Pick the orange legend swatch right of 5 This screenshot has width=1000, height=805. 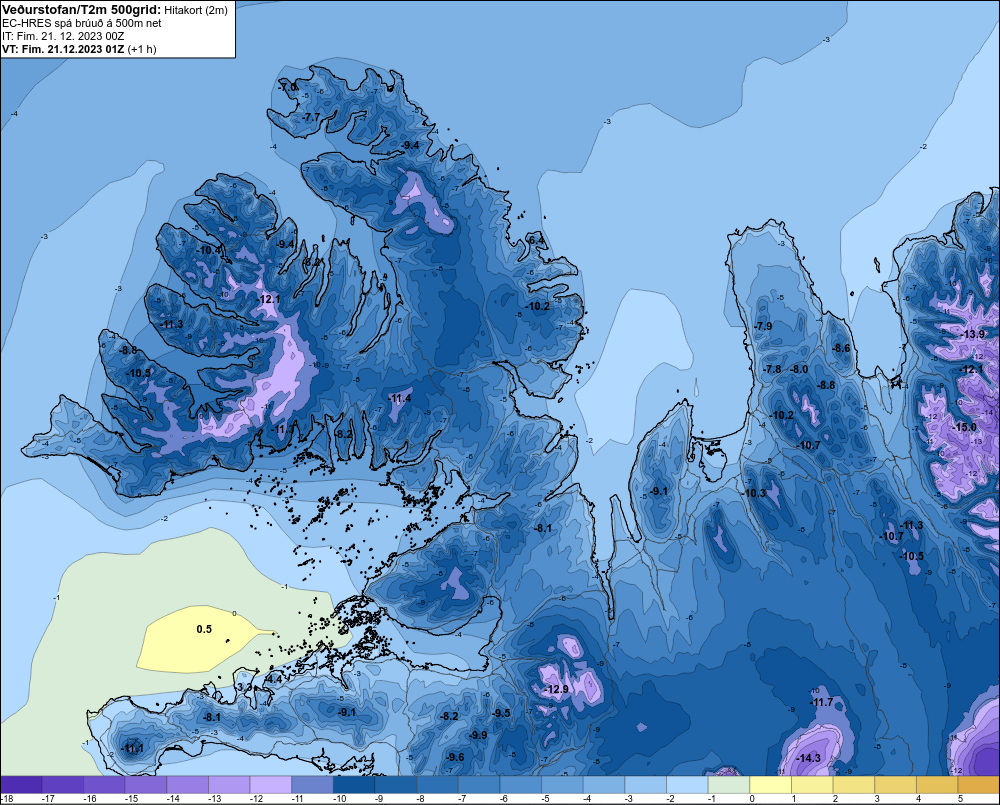pos(979,785)
